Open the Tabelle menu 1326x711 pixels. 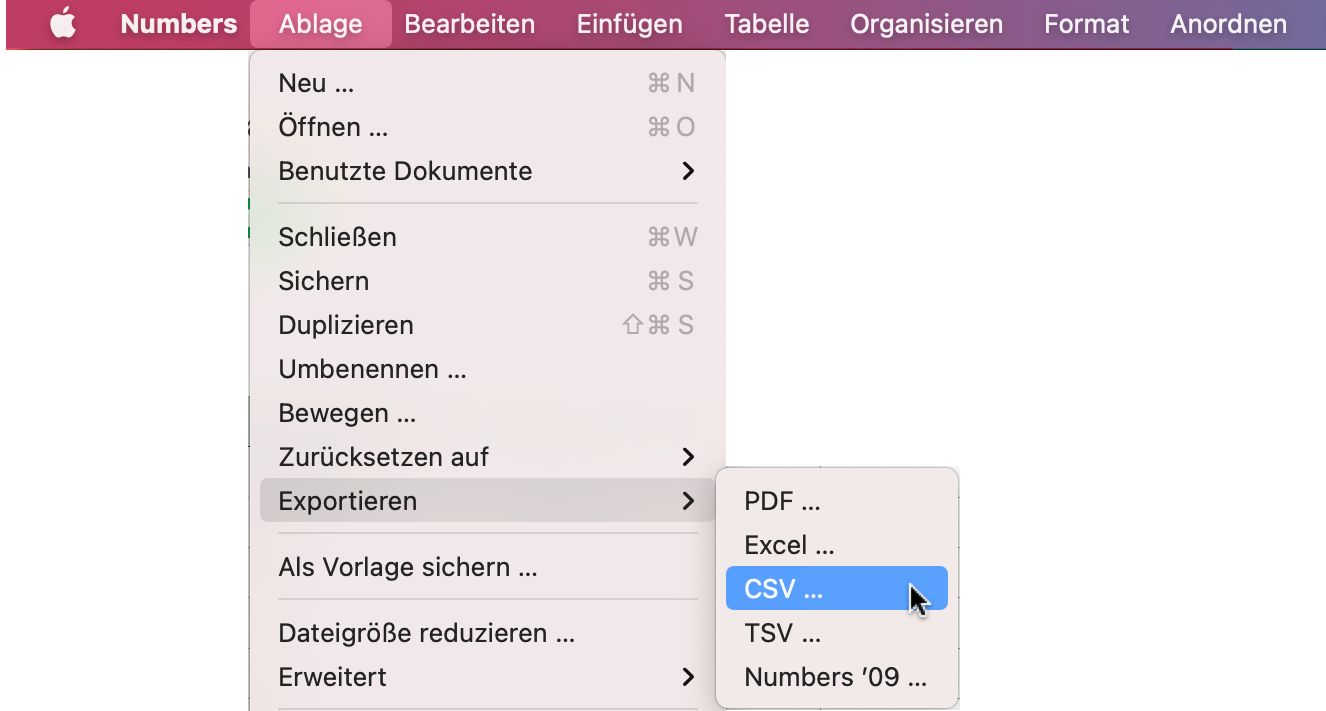coord(766,23)
